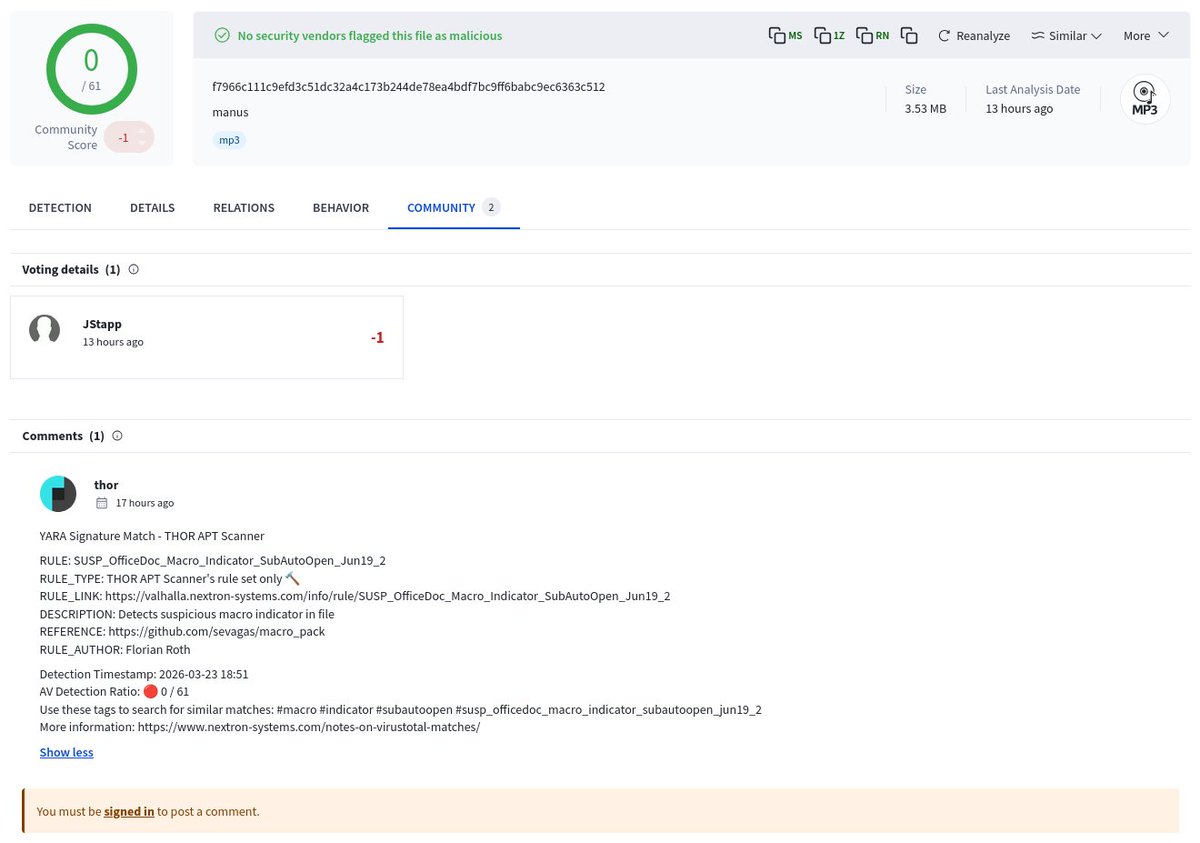Open the info tooltip beside Voting details
Image resolution: width=1200 pixels, height=843 pixels.
coord(133,269)
